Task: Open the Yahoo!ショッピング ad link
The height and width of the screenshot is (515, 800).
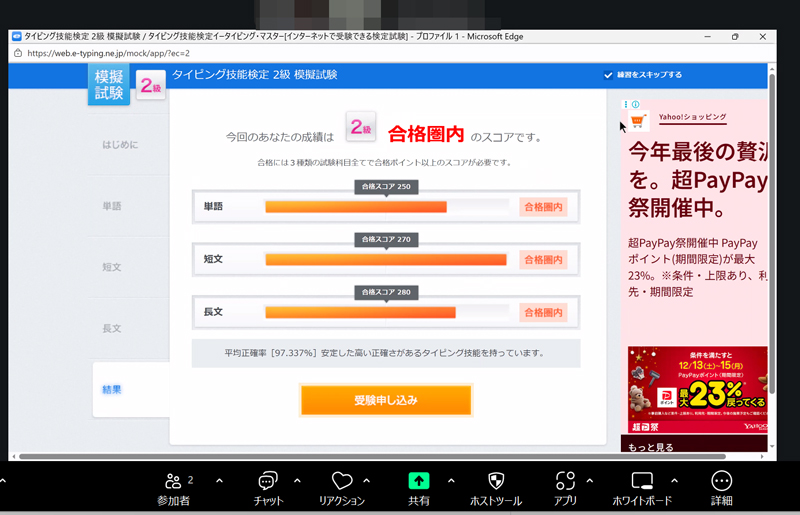Action: click(x=692, y=118)
